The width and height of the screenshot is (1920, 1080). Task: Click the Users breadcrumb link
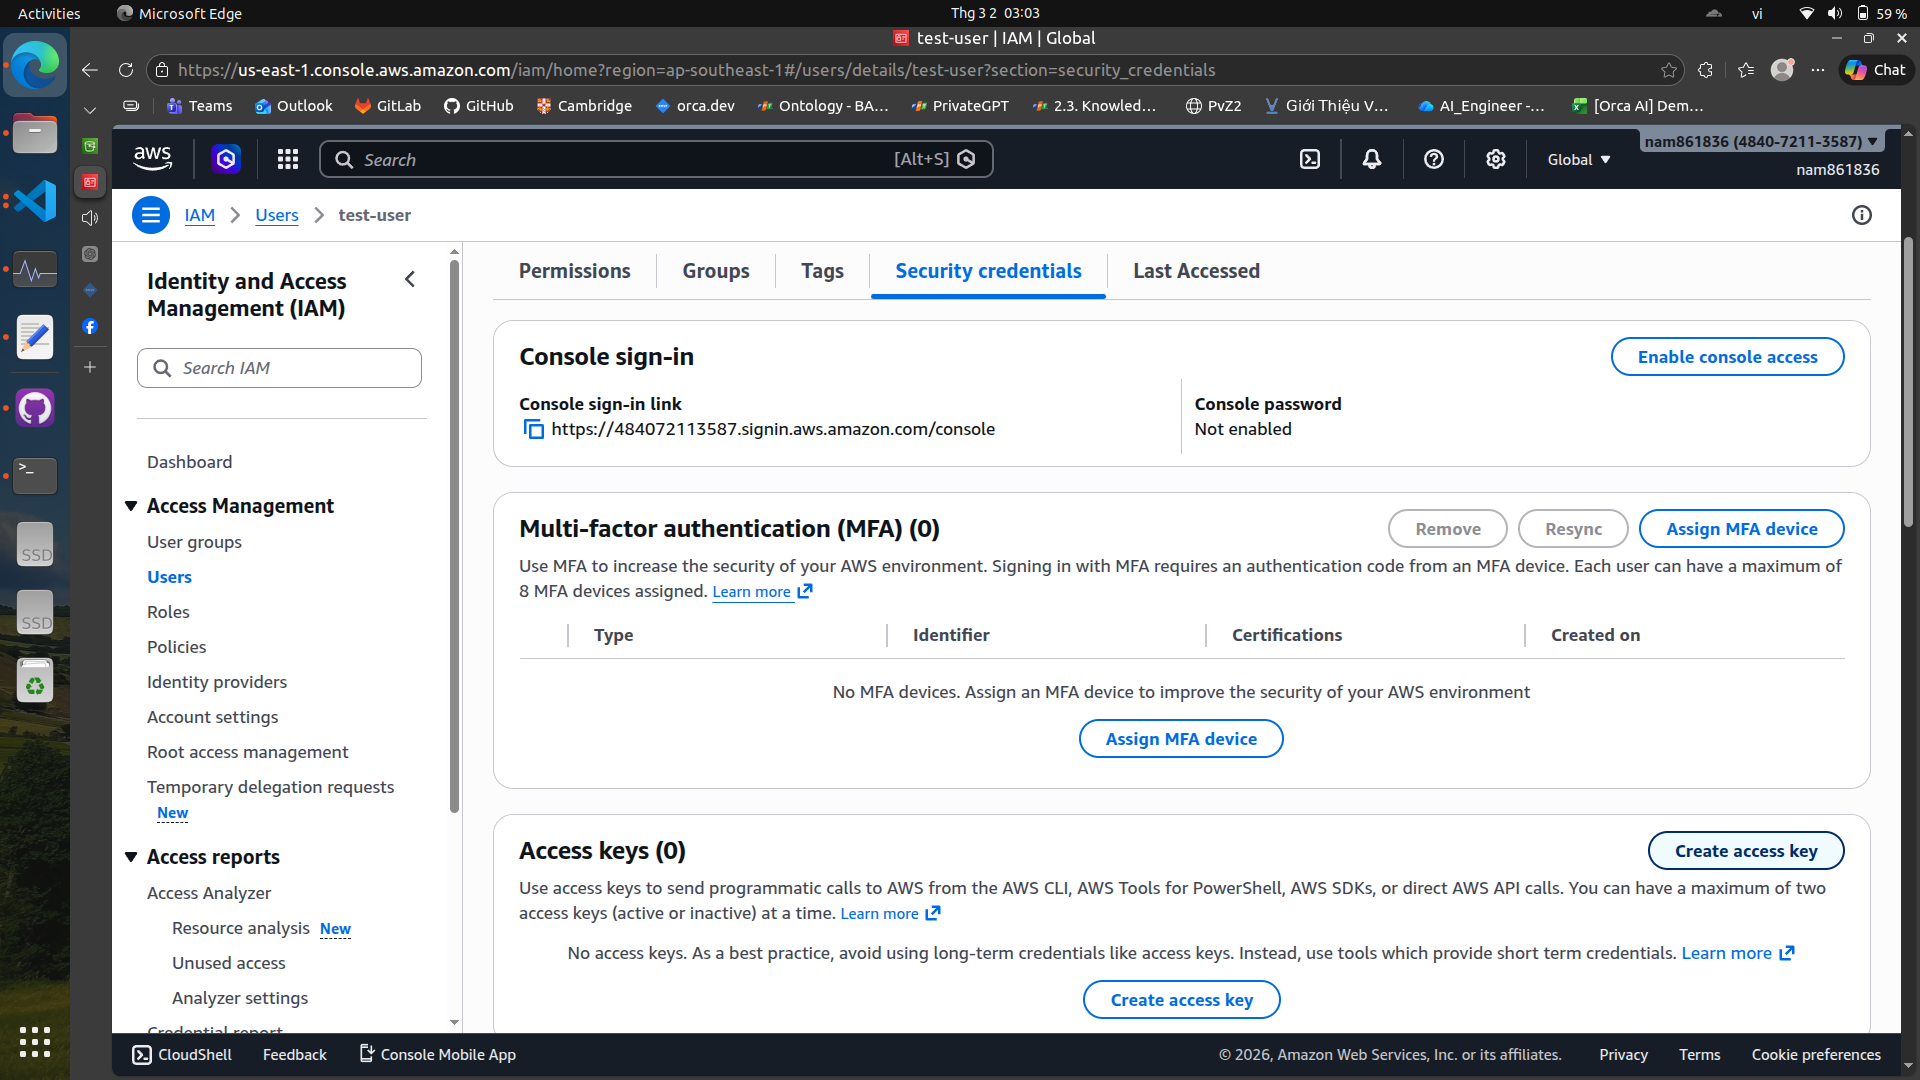click(276, 215)
